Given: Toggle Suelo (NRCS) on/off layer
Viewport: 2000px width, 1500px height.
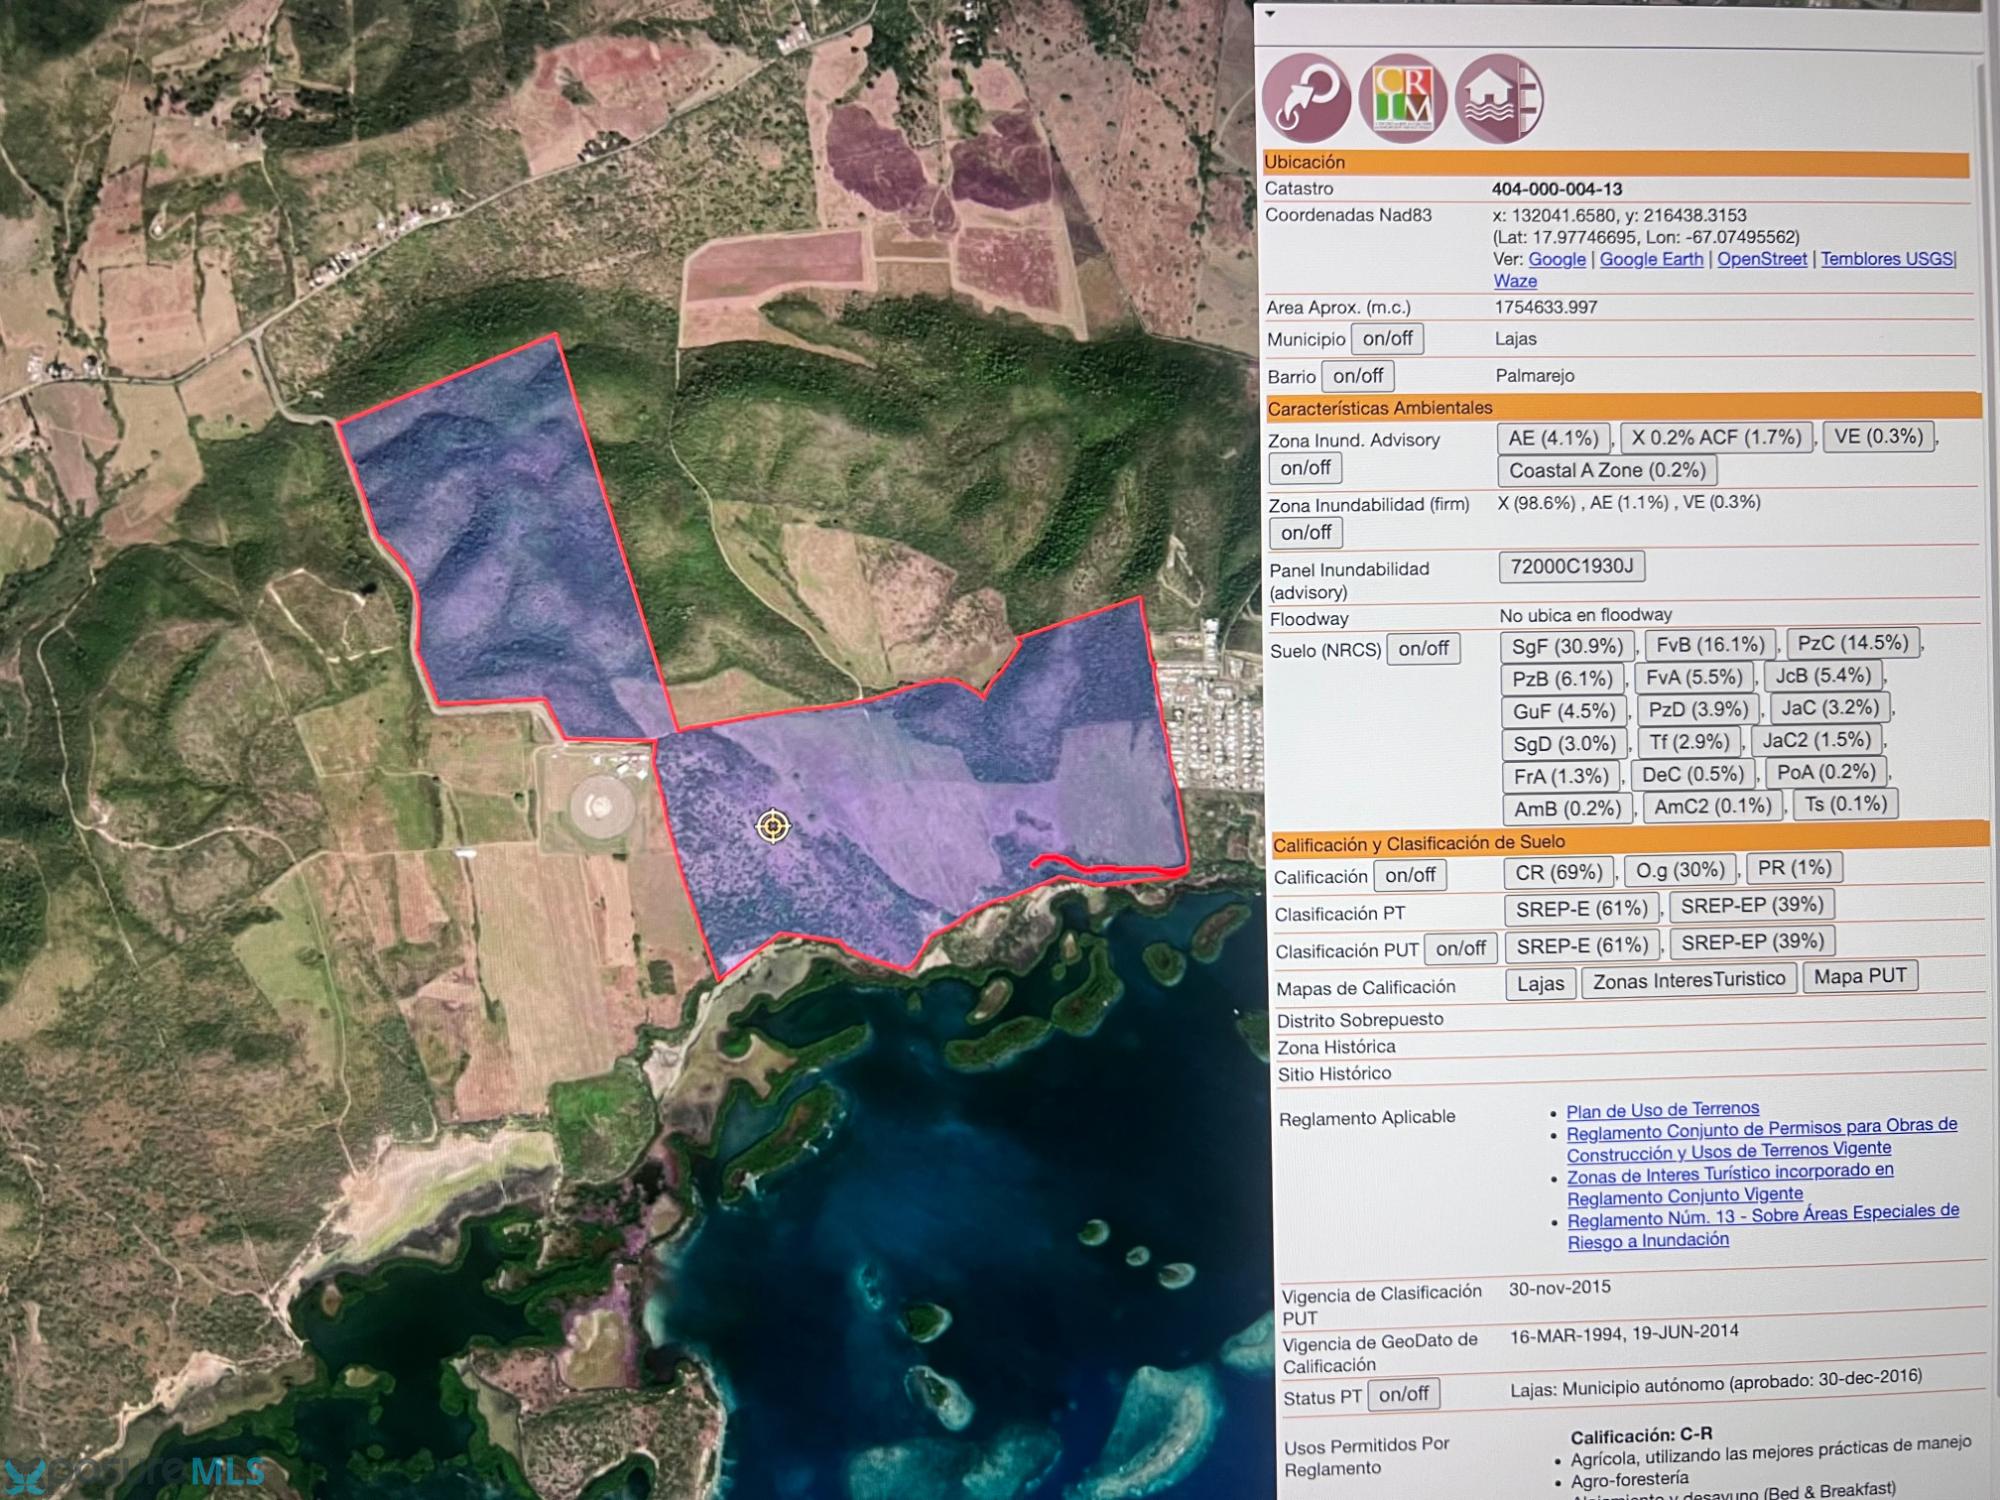Looking at the screenshot, I should [1423, 649].
